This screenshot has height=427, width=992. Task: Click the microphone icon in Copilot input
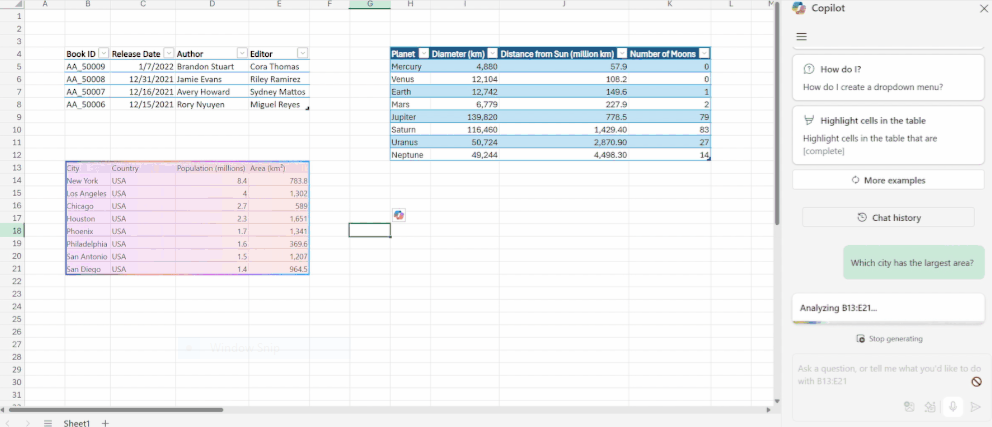953,406
